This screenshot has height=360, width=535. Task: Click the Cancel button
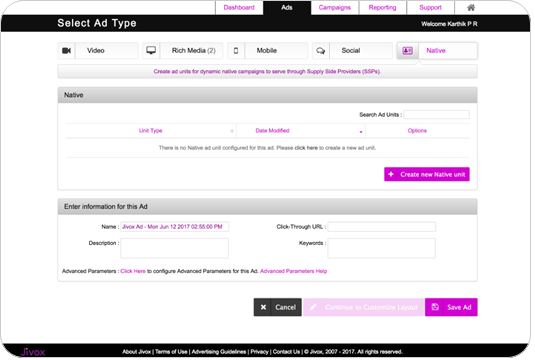tap(277, 307)
